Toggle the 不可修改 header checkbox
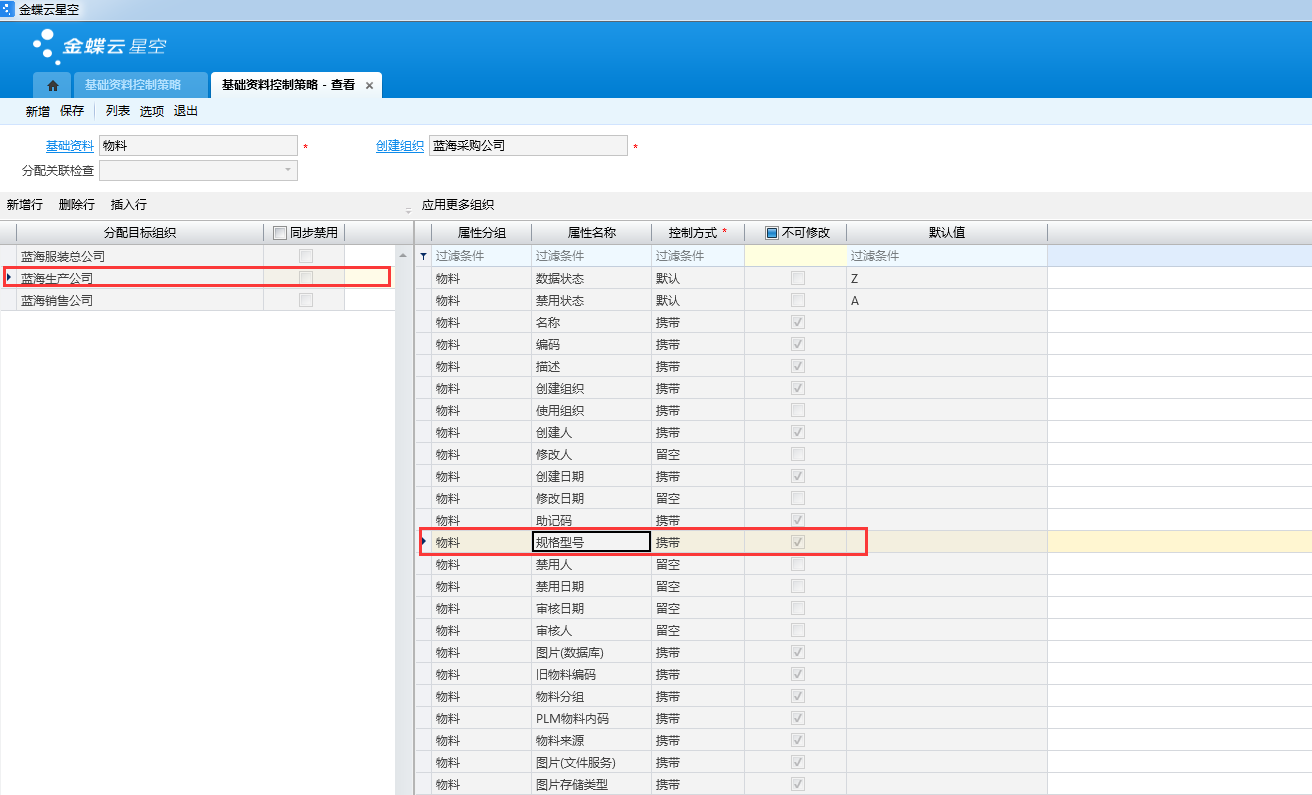Viewport: 1312px width, 795px height. pyautogui.click(x=771, y=233)
